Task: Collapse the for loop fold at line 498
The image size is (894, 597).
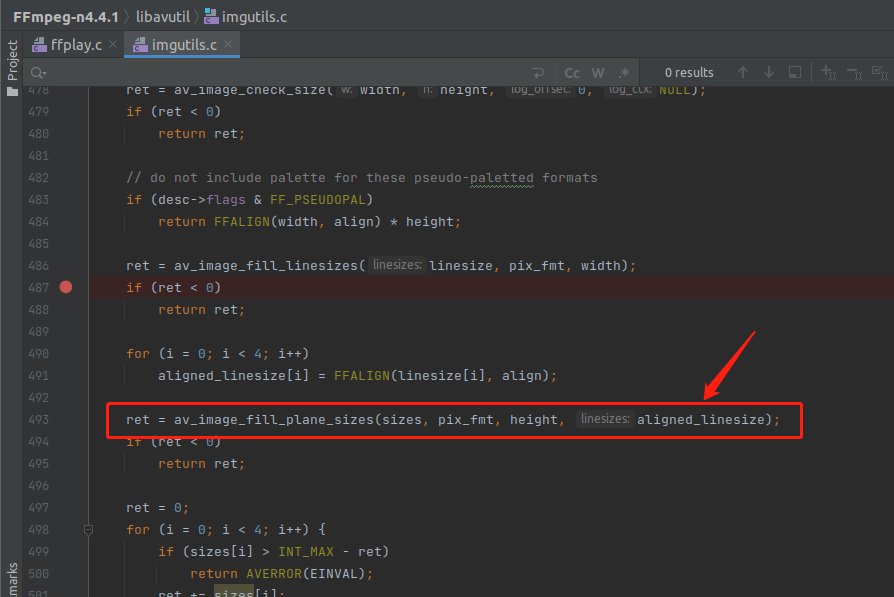Action: pyautogui.click(x=88, y=529)
